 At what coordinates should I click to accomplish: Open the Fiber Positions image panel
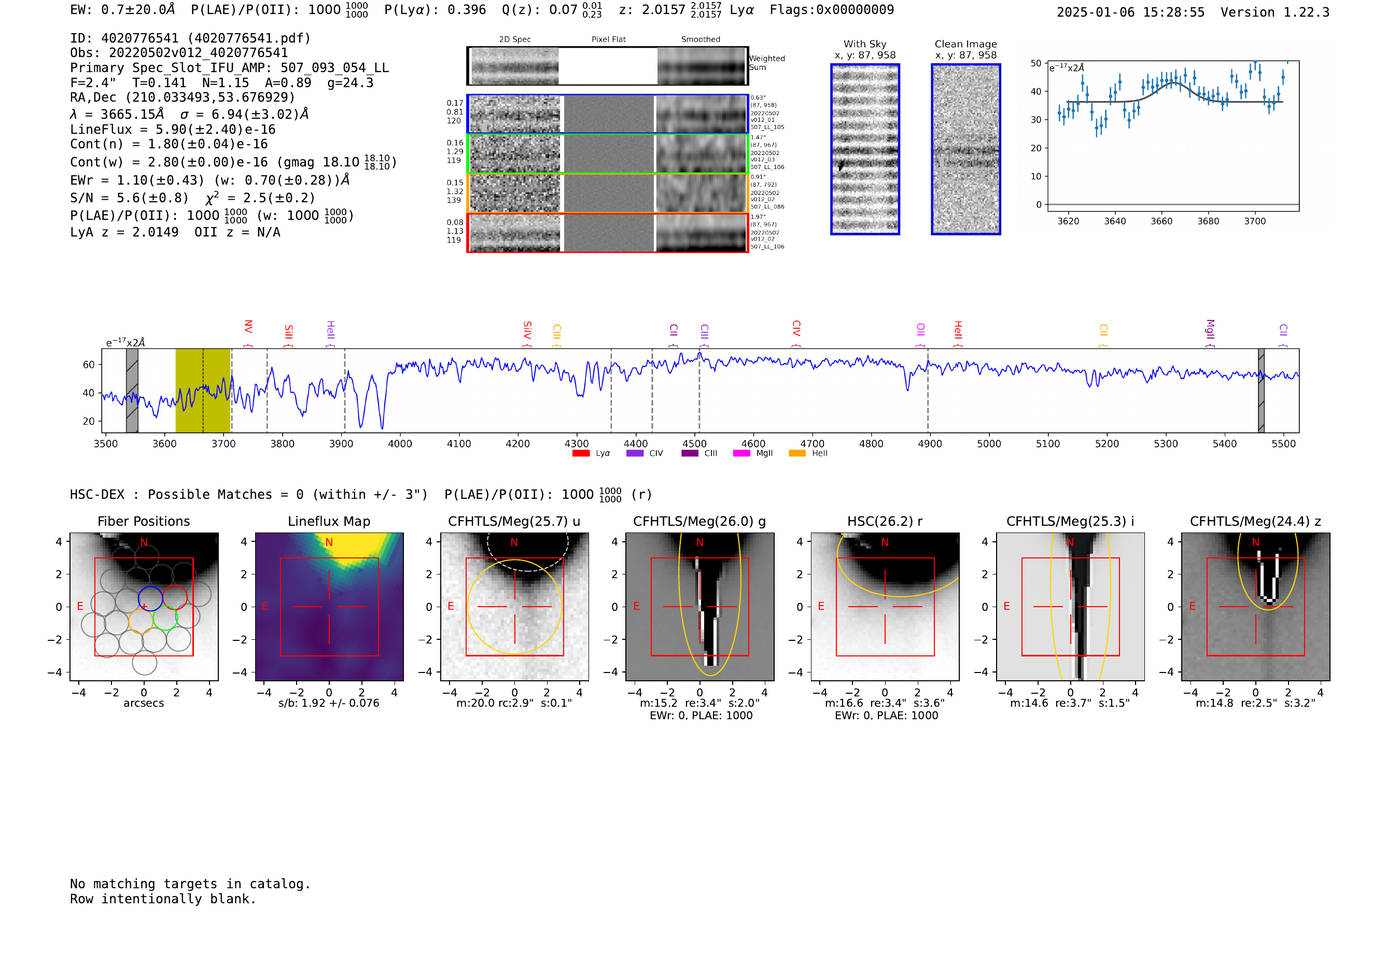pyautogui.click(x=144, y=607)
